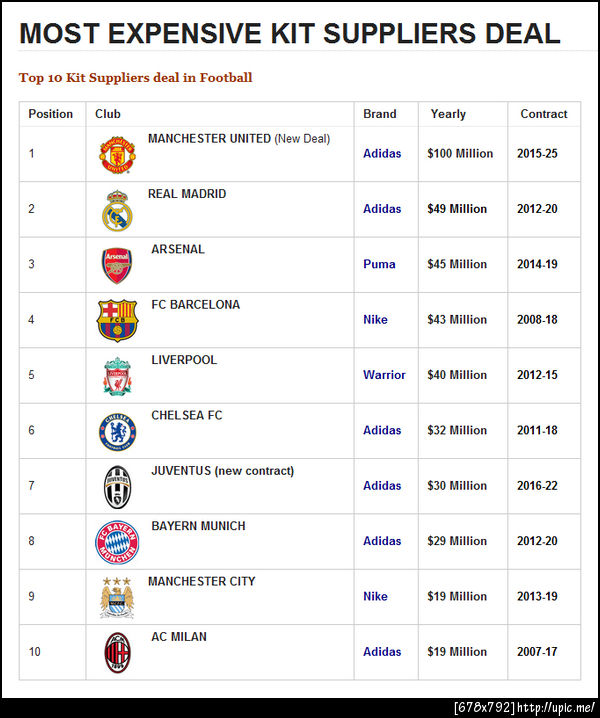
Task: Click the Real Madrid club crest
Action: (117, 210)
